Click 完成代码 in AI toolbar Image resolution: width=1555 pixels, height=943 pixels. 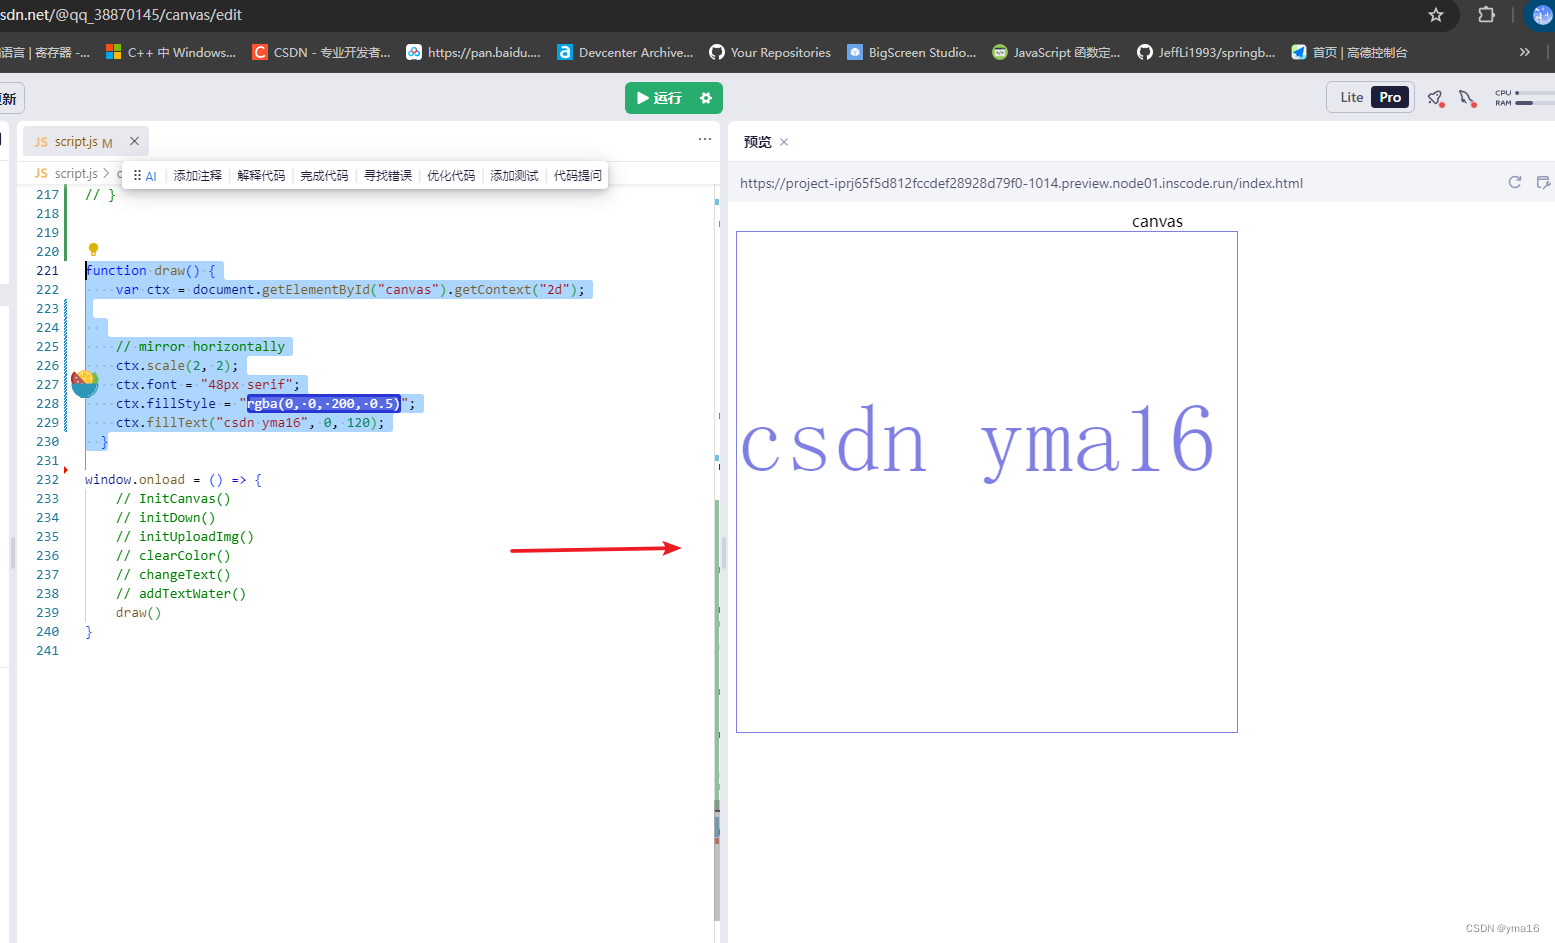pos(324,175)
